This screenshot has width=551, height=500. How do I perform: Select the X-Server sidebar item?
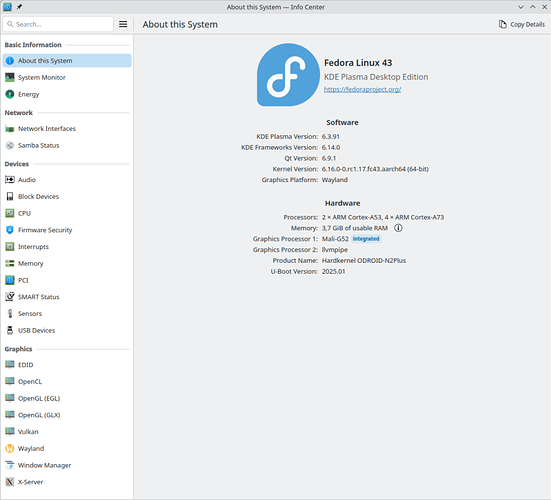coord(67,482)
